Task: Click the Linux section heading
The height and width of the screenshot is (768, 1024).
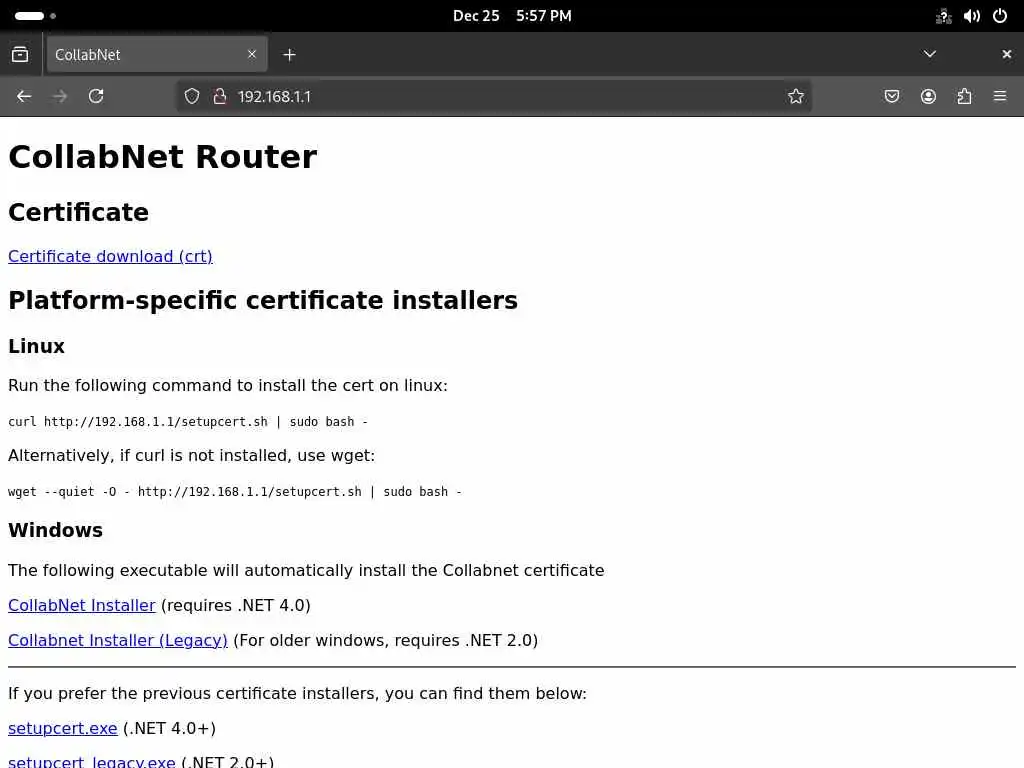Action: pyautogui.click(x=37, y=346)
